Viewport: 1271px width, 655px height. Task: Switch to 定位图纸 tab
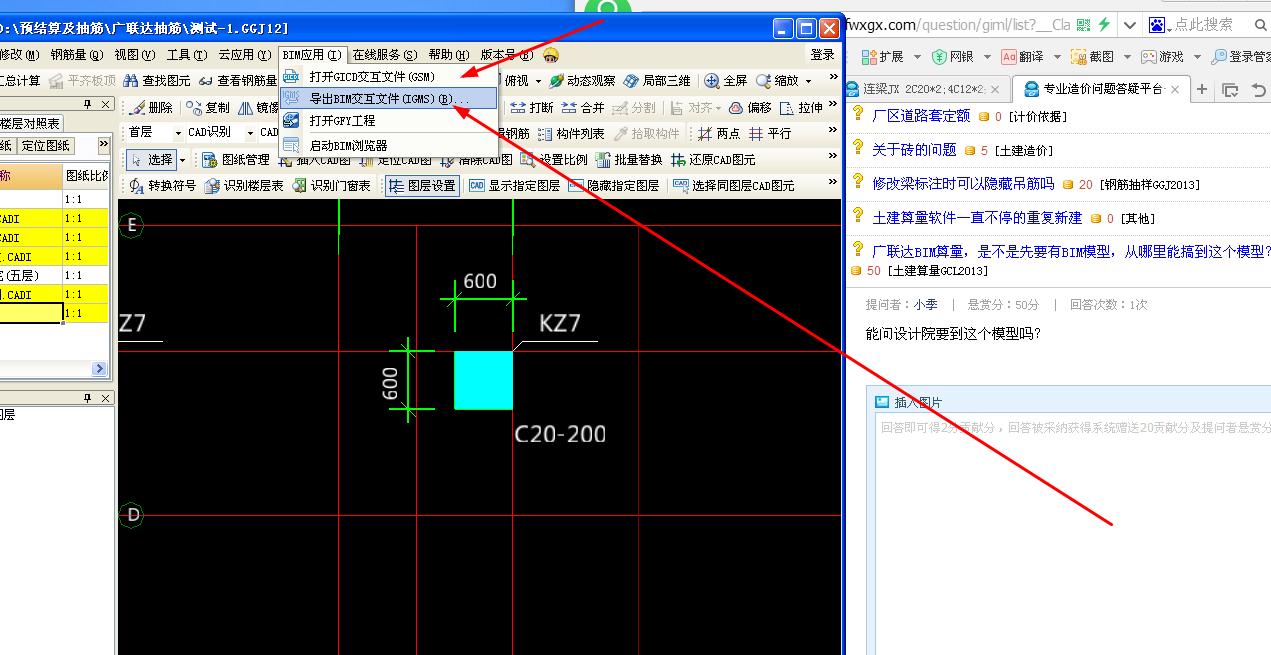pos(46,146)
